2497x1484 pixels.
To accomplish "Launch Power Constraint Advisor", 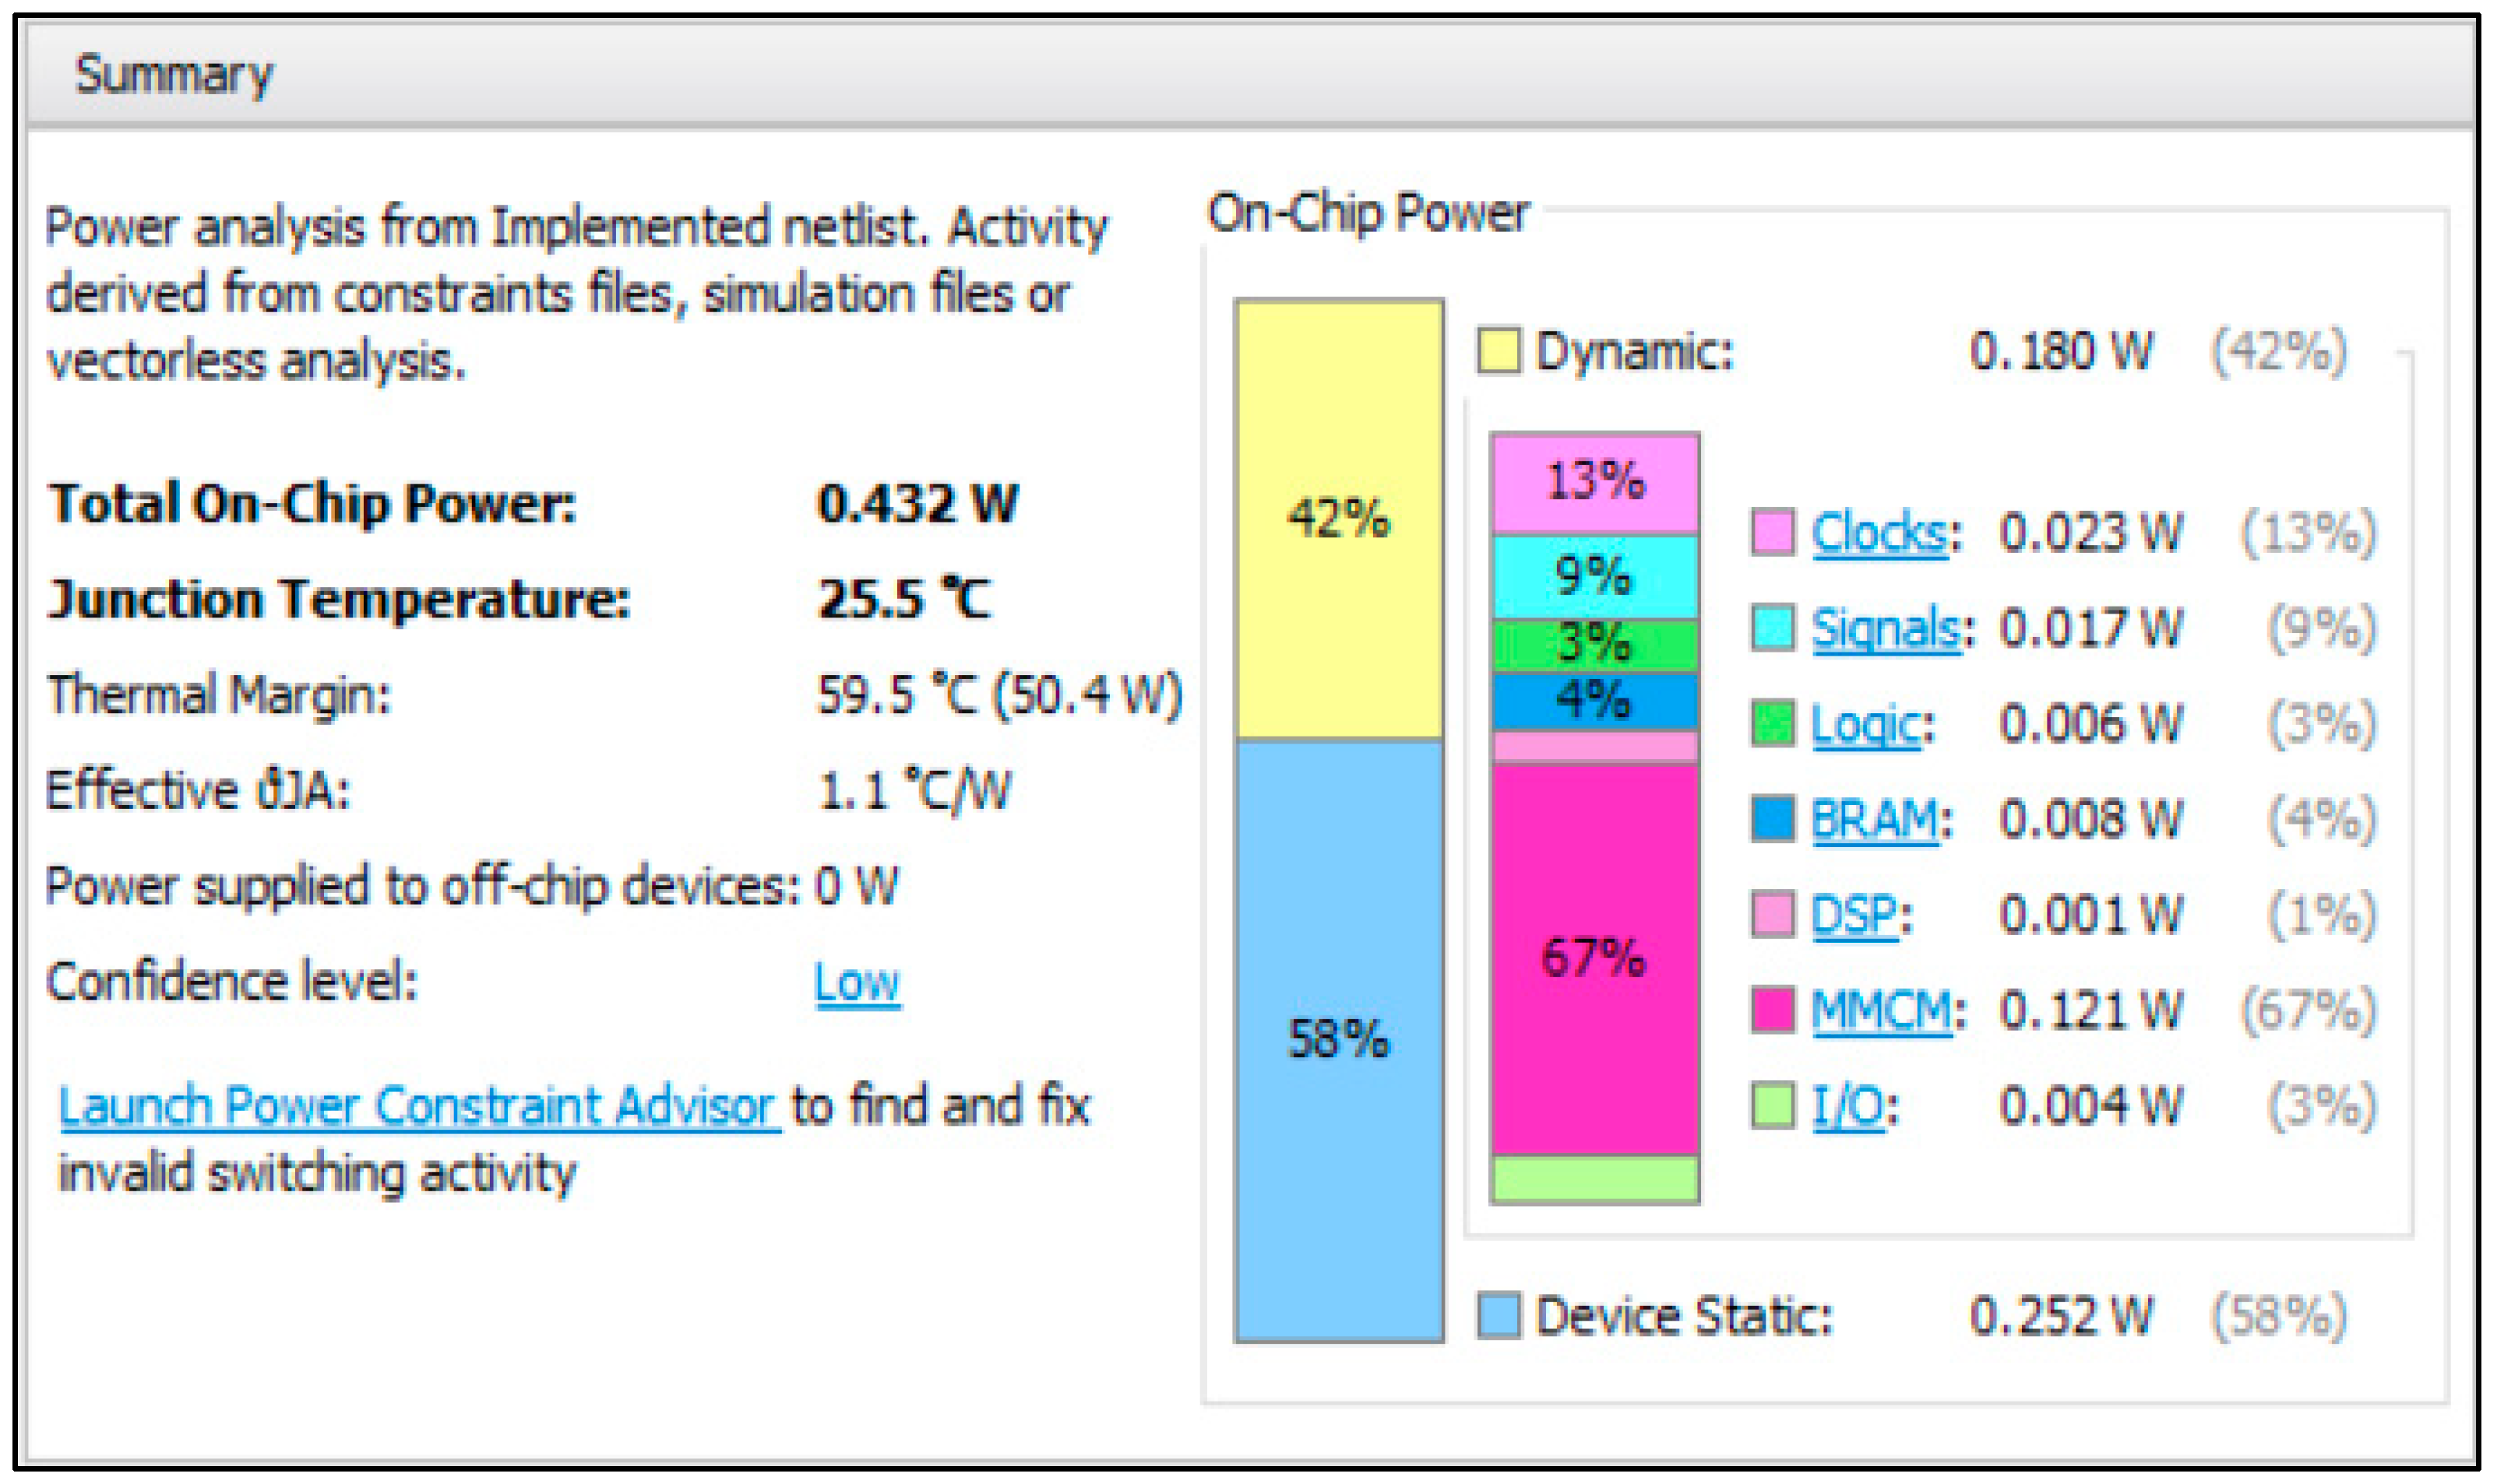I will point(419,1106).
